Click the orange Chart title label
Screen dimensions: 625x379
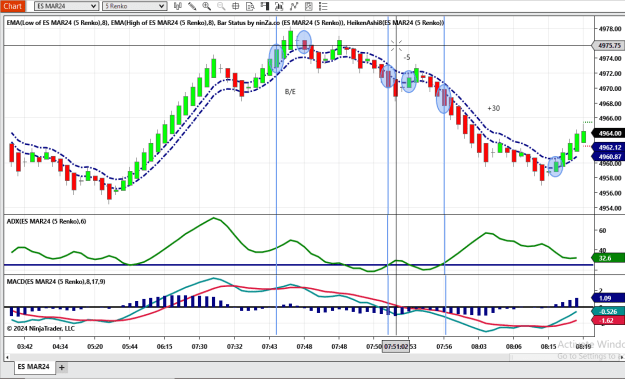[13, 6]
